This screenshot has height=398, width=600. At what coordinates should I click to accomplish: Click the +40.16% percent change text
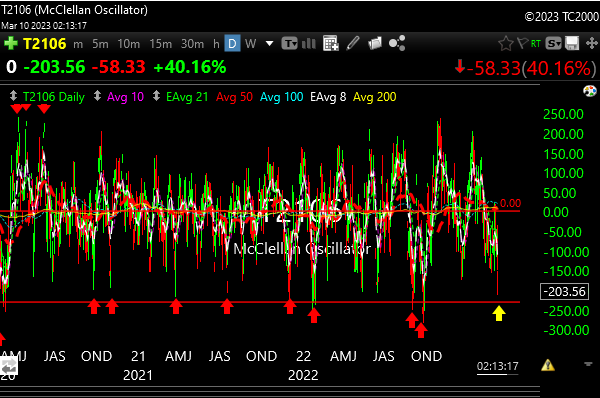190,67
